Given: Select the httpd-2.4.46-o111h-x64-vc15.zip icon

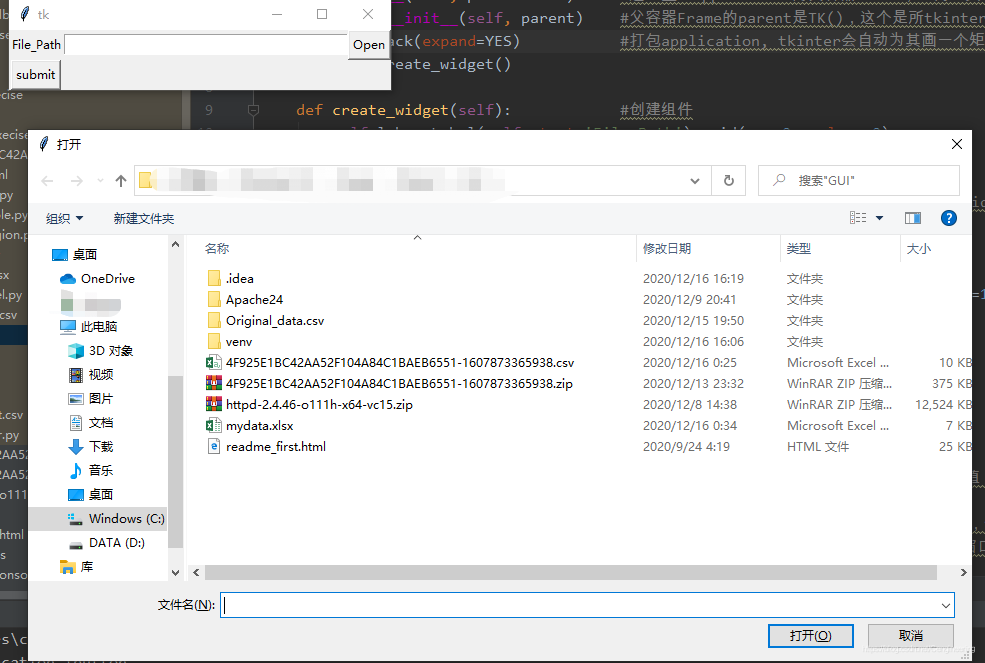Looking at the screenshot, I should tap(214, 405).
